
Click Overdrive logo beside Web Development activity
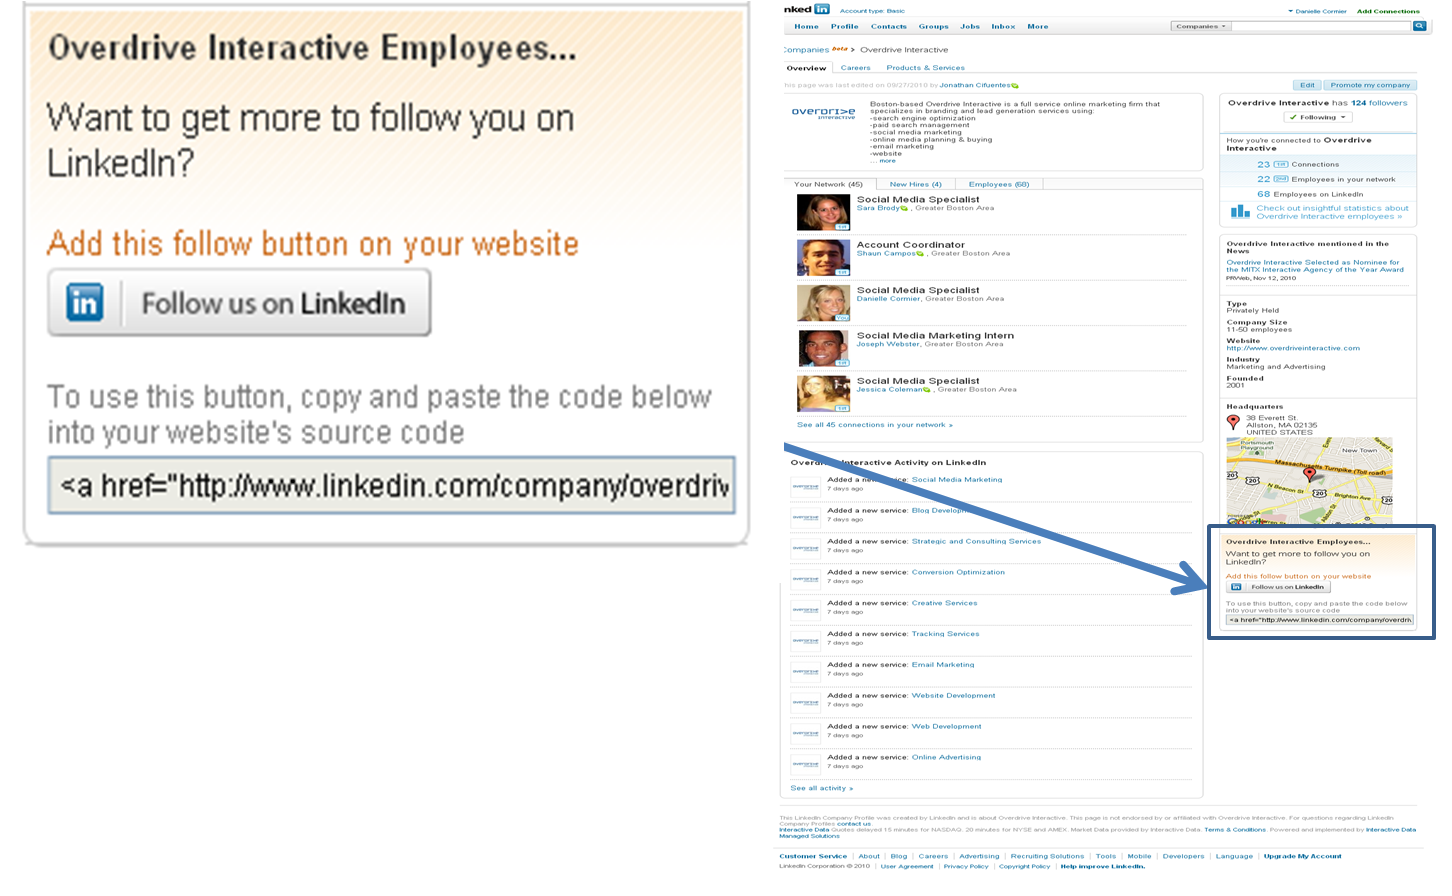tap(806, 734)
